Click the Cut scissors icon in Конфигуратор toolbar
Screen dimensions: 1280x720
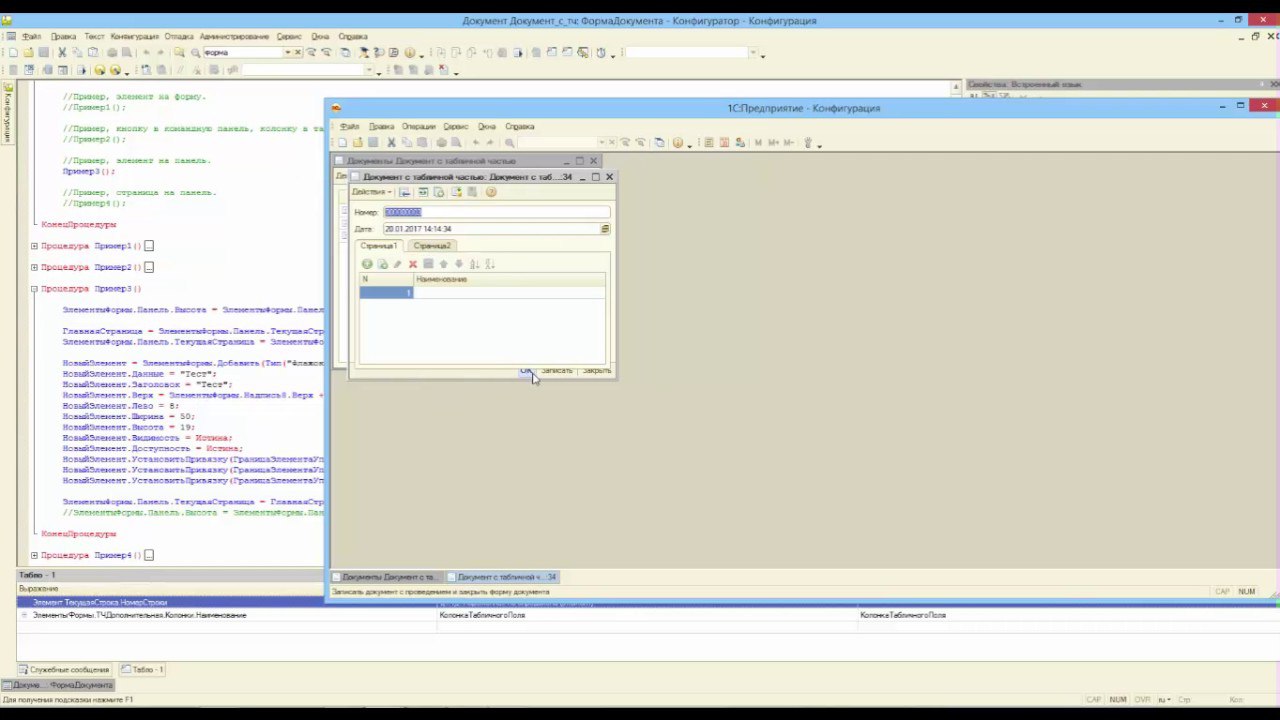(62, 52)
